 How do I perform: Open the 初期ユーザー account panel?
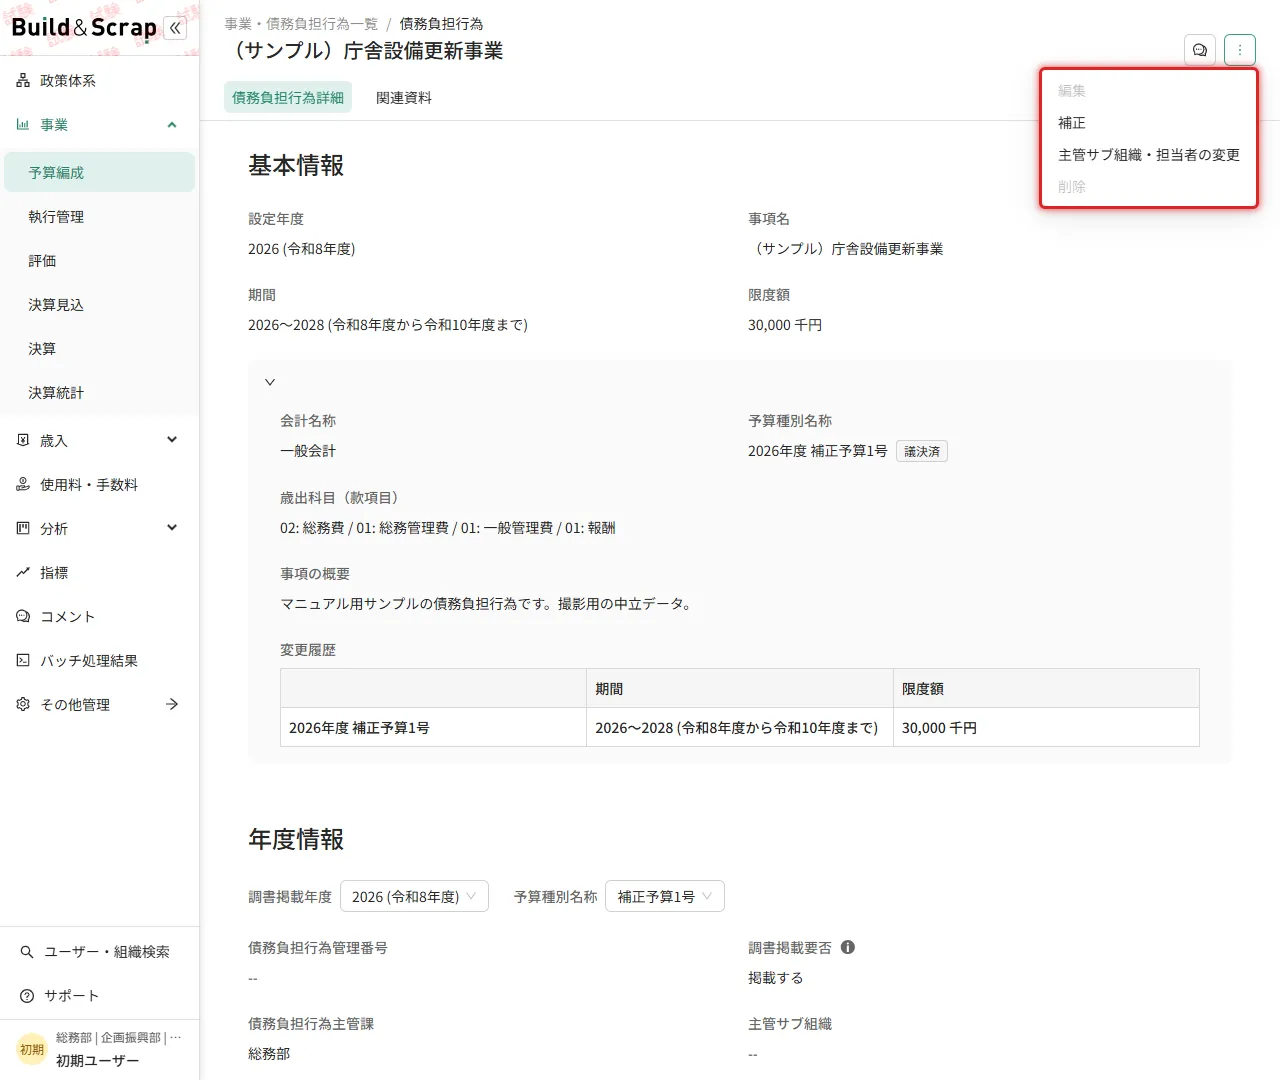coord(99,1050)
